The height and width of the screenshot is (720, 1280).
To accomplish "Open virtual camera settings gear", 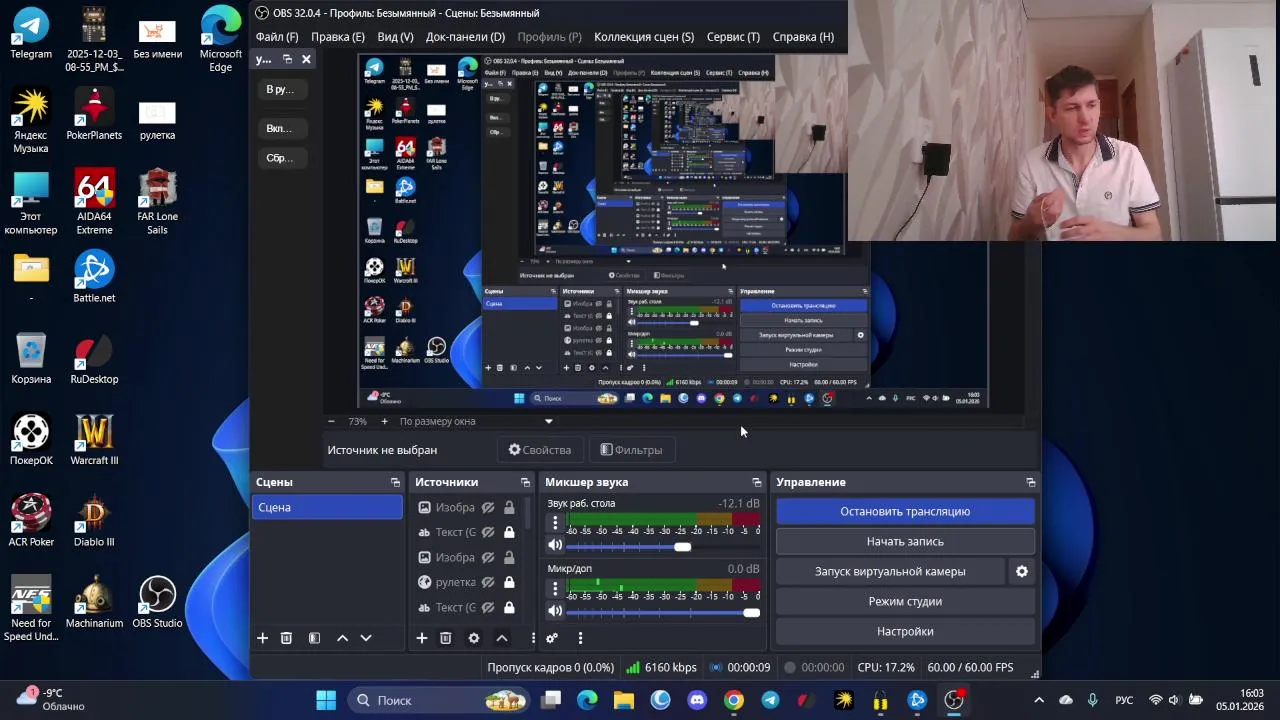I will coord(1022,571).
